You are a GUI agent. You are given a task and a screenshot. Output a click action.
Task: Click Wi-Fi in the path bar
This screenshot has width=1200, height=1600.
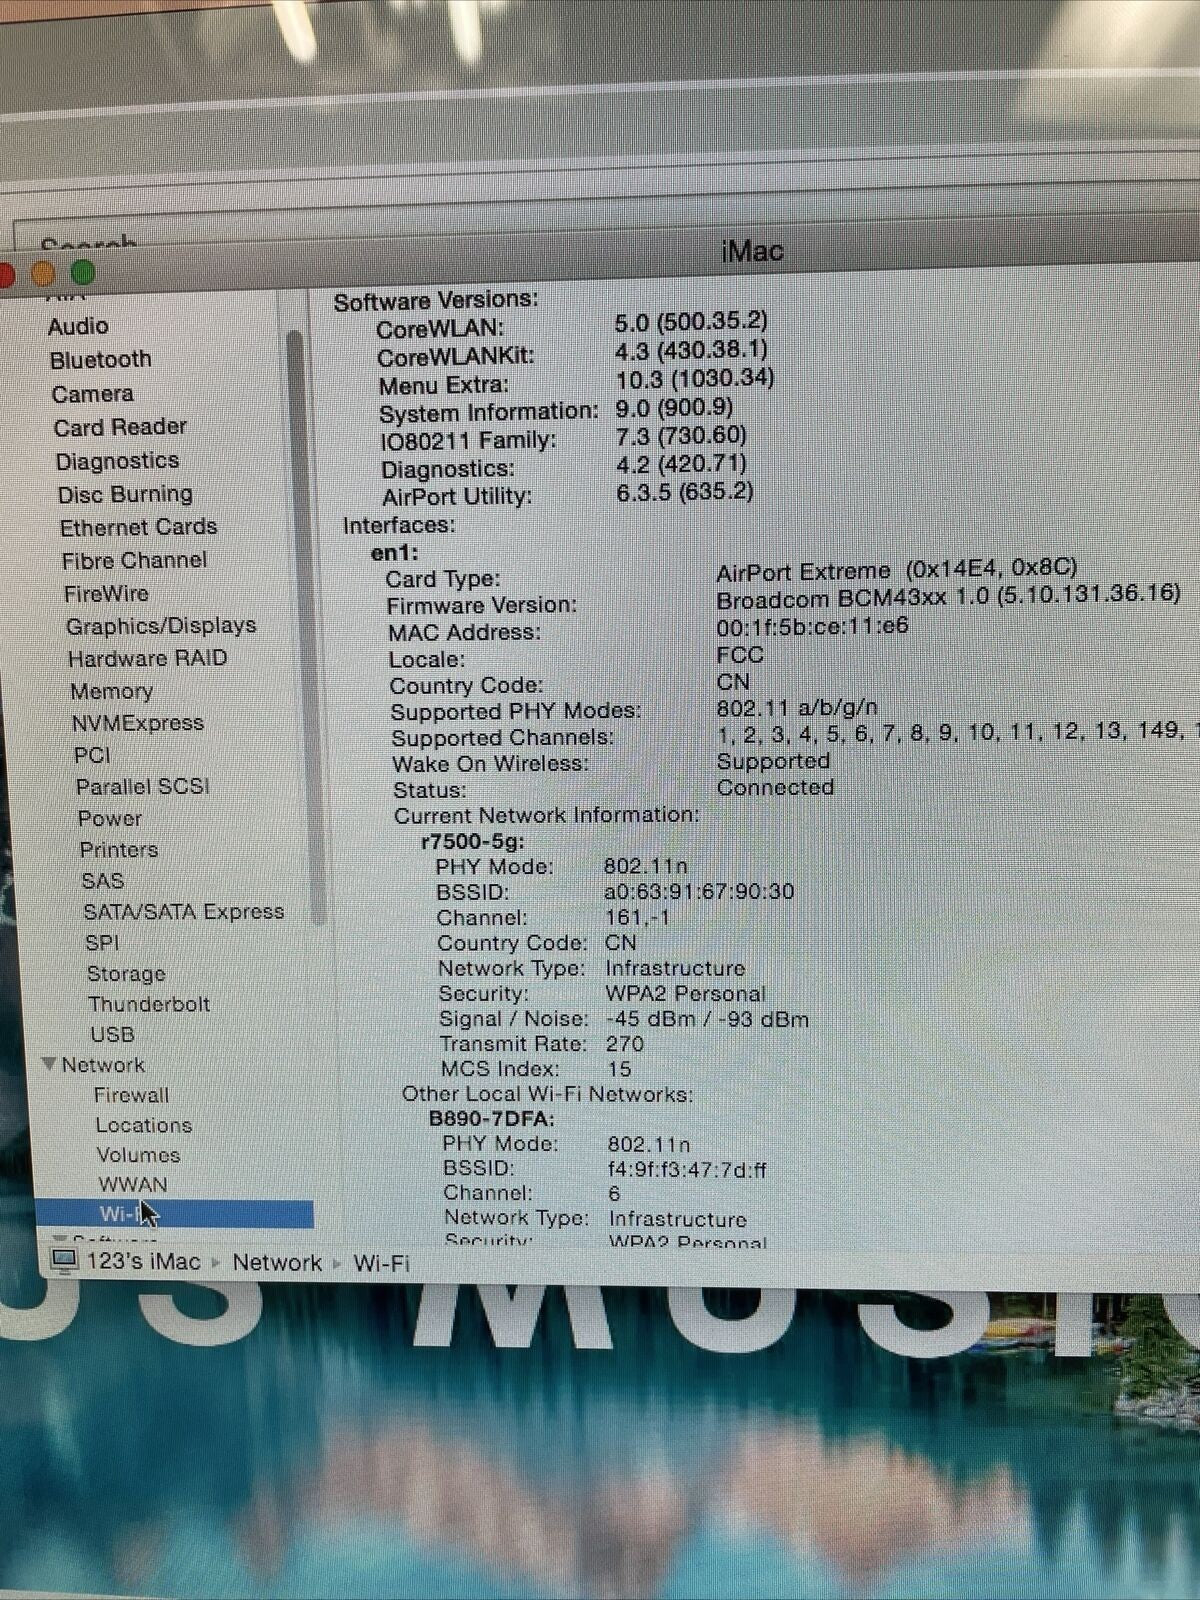[x=381, y=1264]
